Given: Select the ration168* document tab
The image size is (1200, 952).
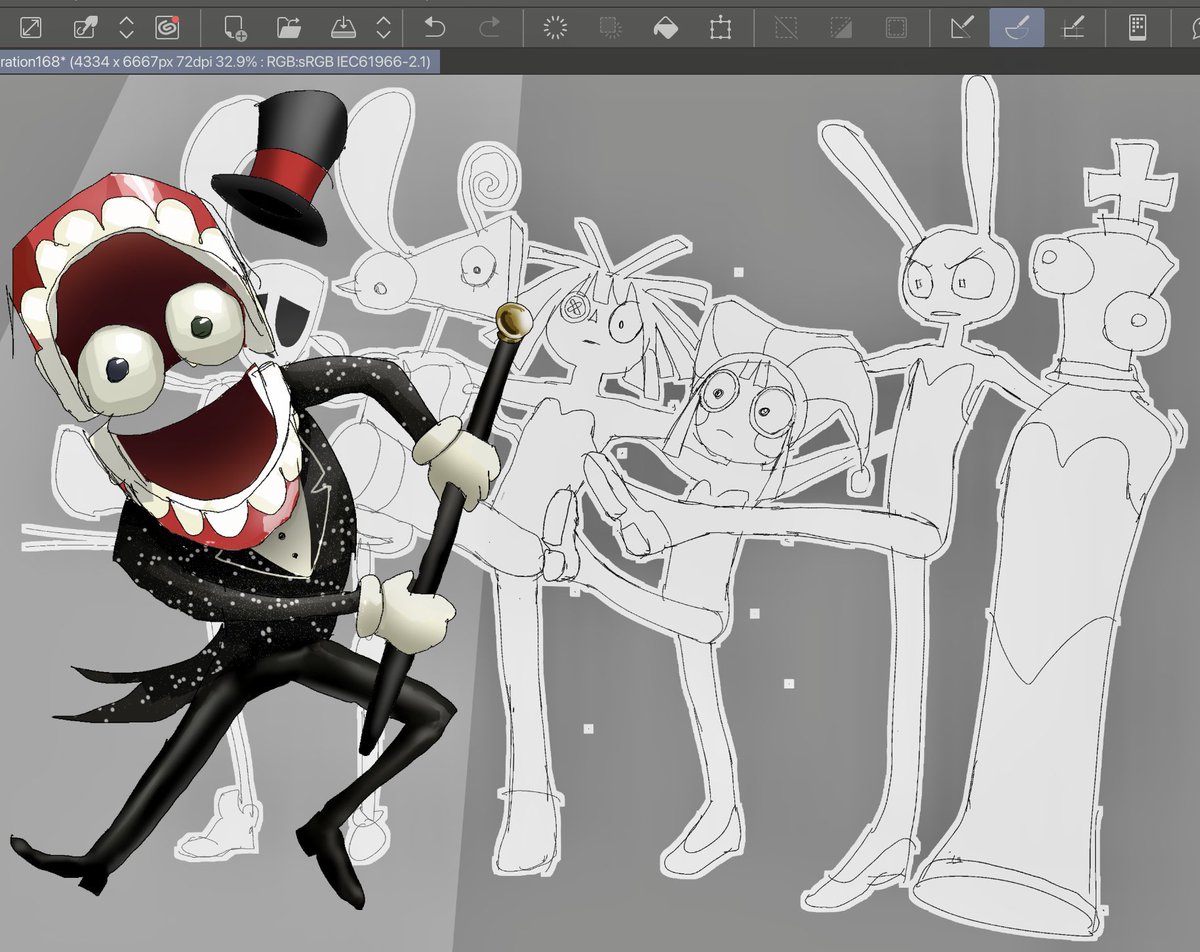Looking at the screenshot, I should (219, 62).
